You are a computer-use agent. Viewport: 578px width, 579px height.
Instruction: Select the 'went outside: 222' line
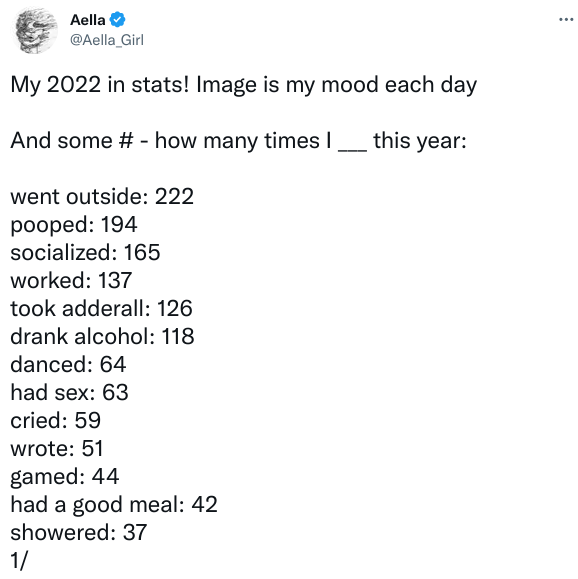click(102, 196)
